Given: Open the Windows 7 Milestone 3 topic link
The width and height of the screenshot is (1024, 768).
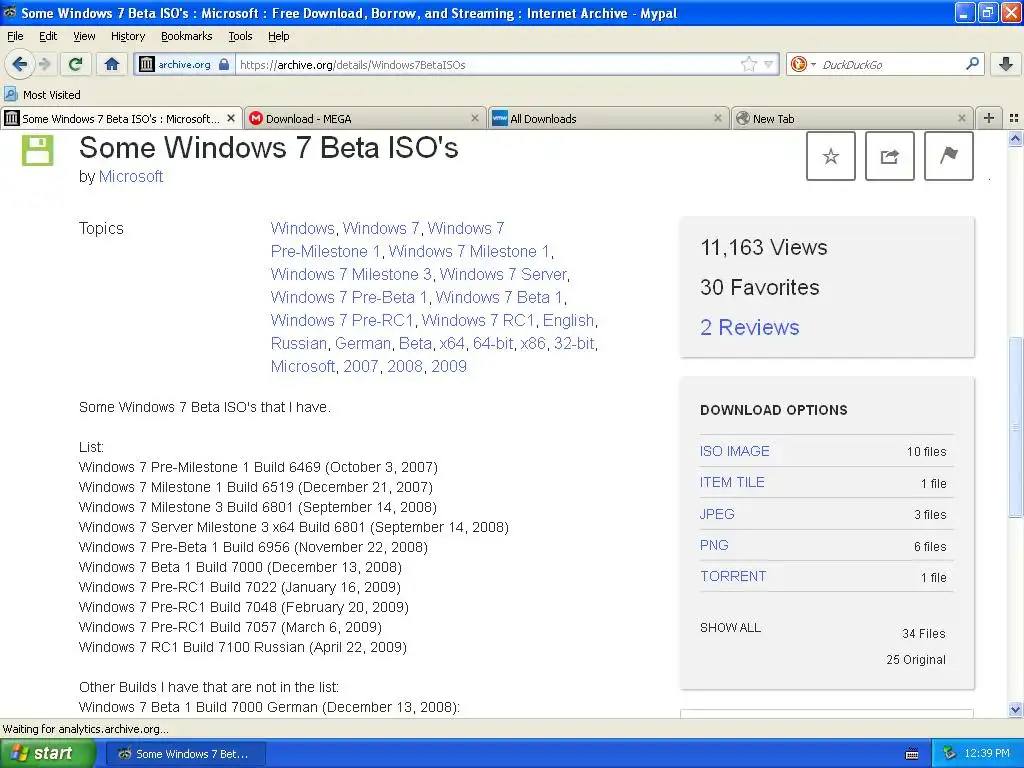Looking at the screenshot, I should coord(351,274).
